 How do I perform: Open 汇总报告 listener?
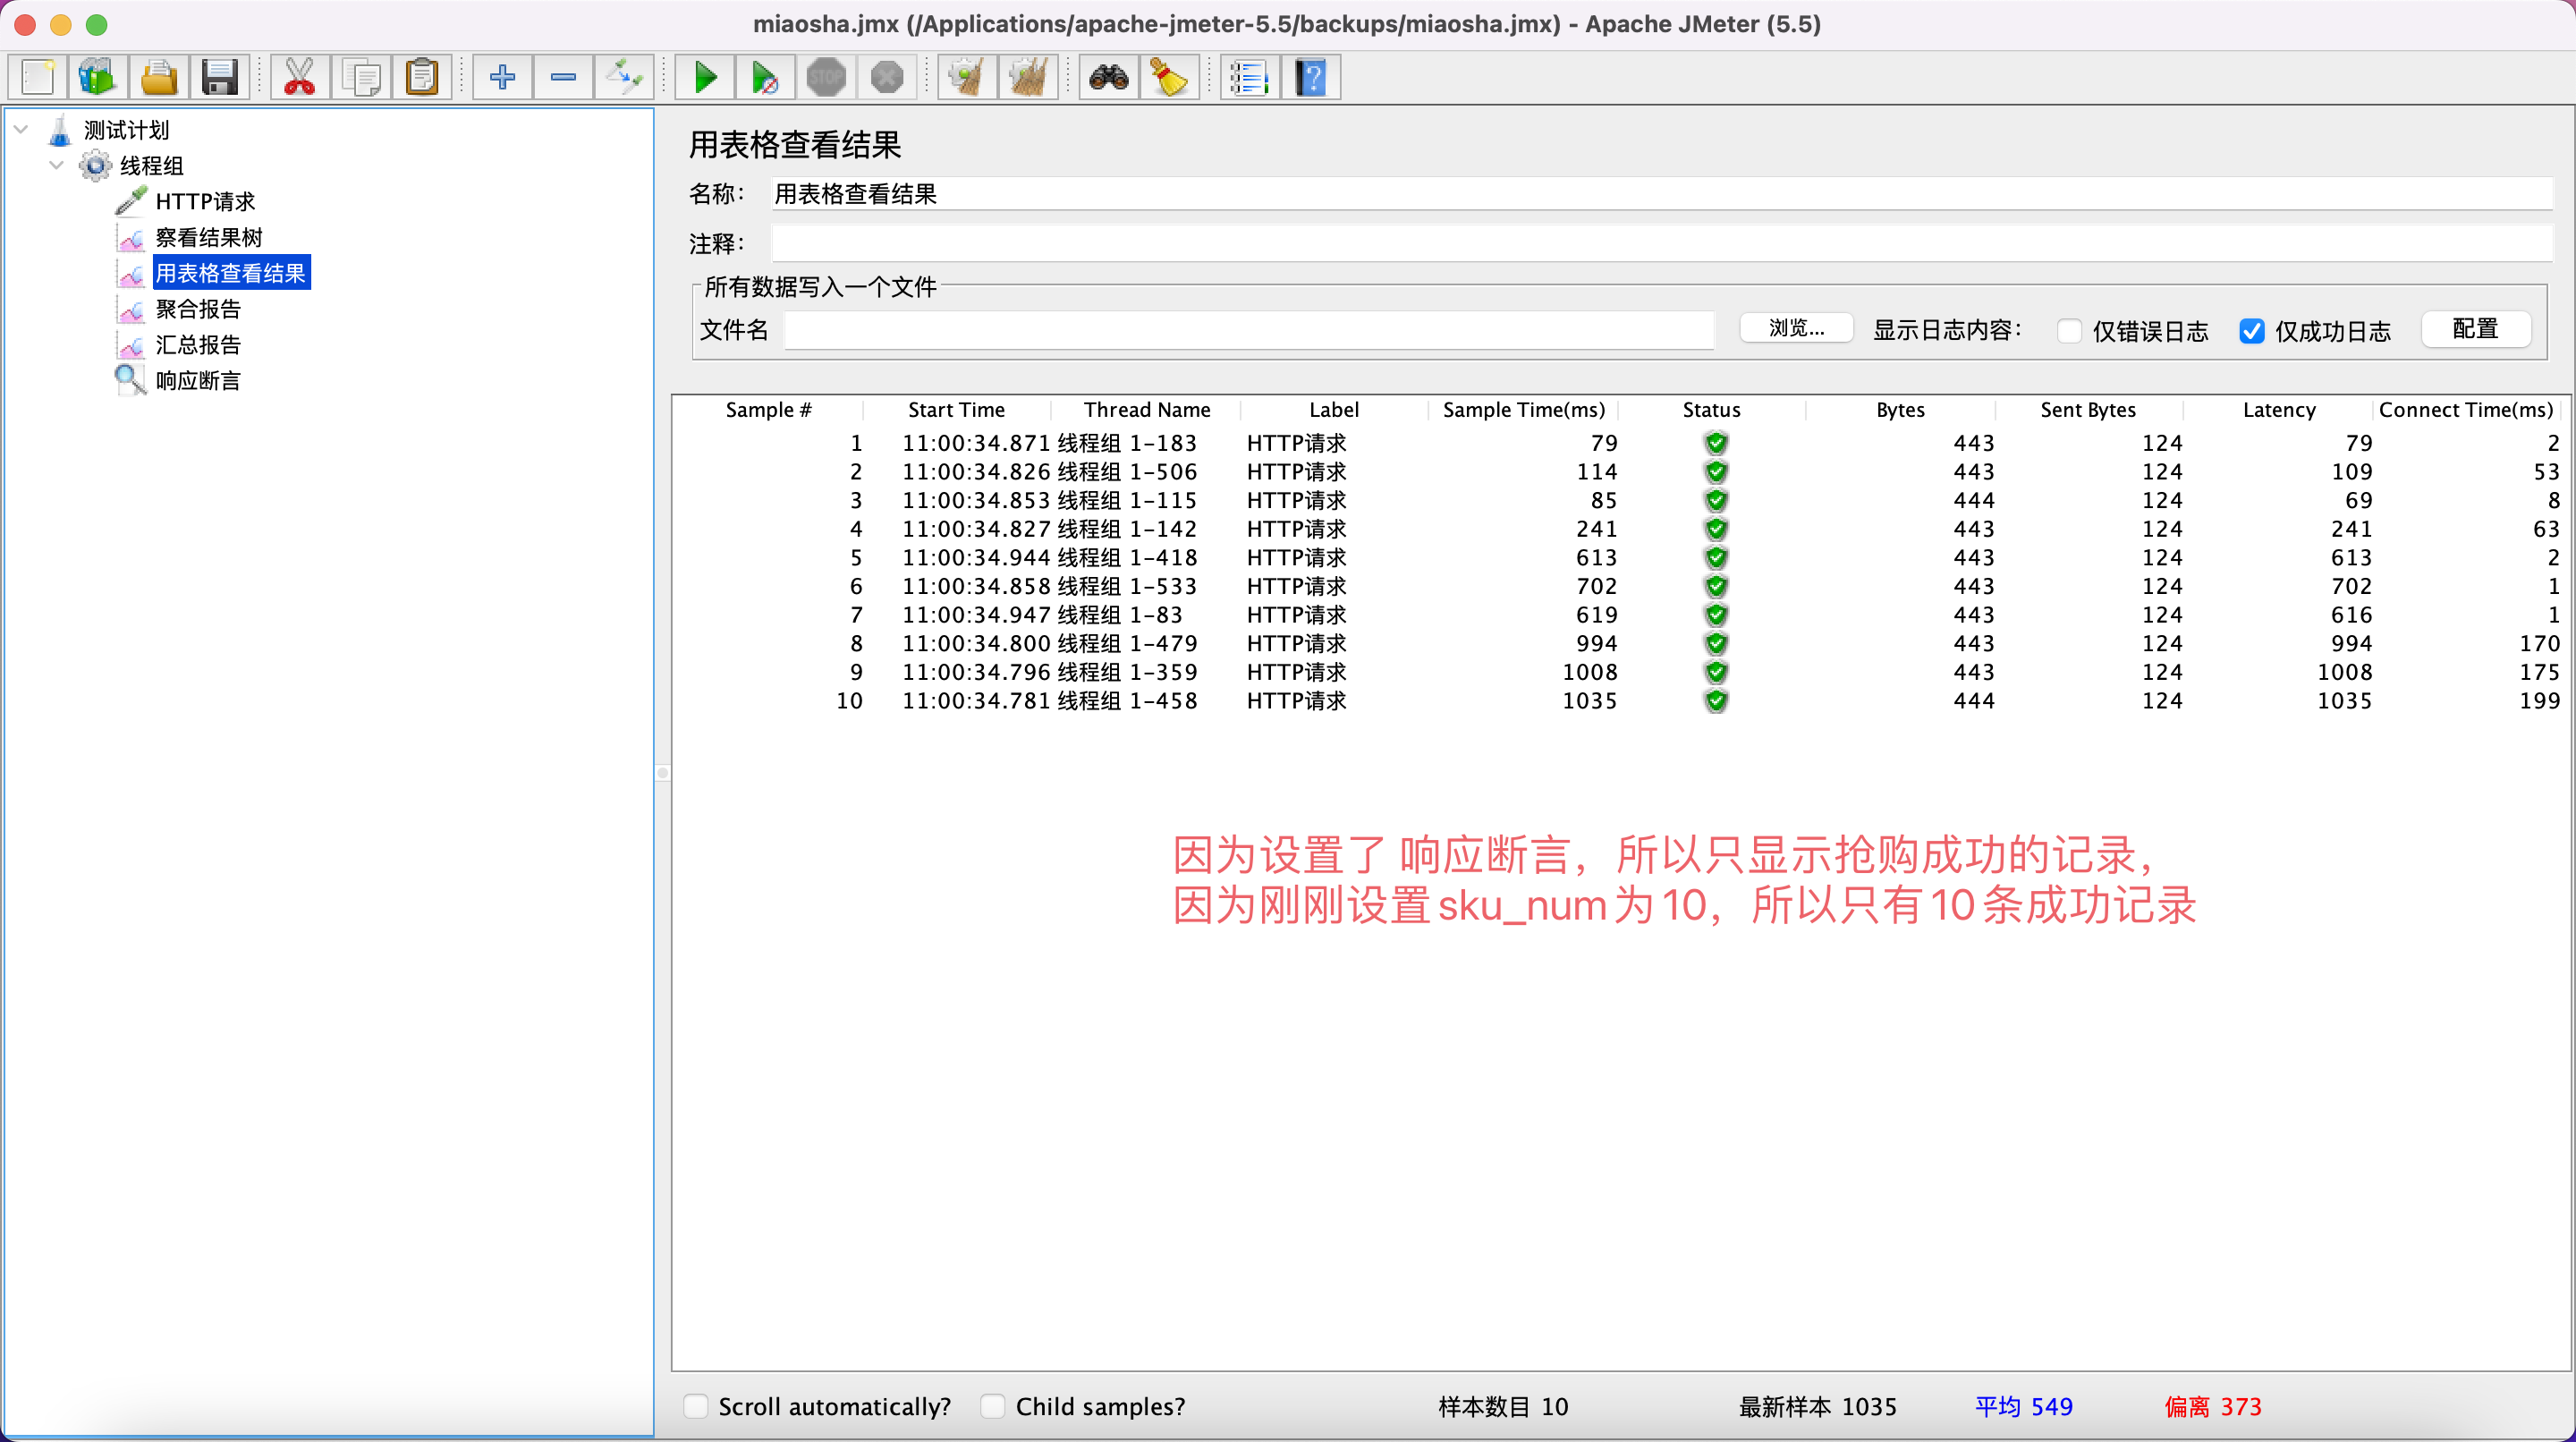click(x=198, y=345)
